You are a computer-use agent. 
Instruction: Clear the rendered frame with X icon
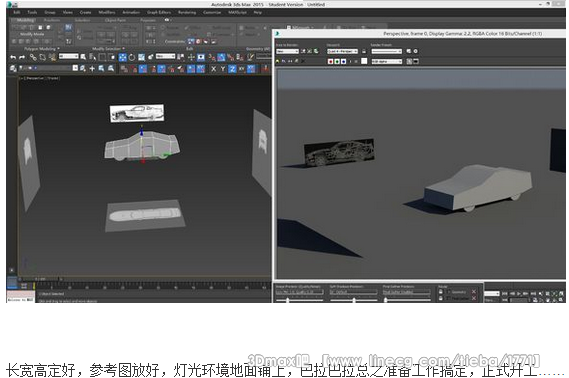303,62
